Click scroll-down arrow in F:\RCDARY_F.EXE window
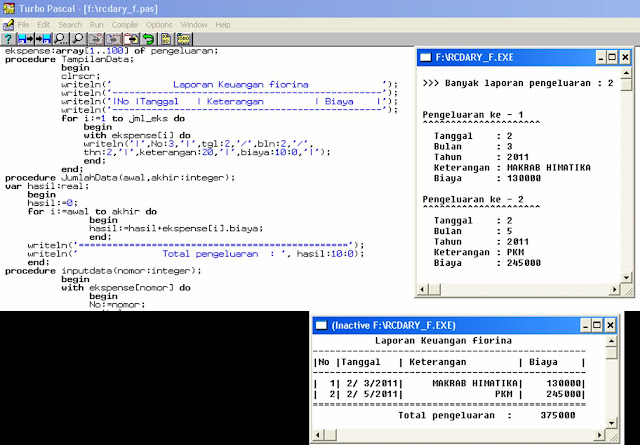The image size is (640, 445). pos(626,278)
